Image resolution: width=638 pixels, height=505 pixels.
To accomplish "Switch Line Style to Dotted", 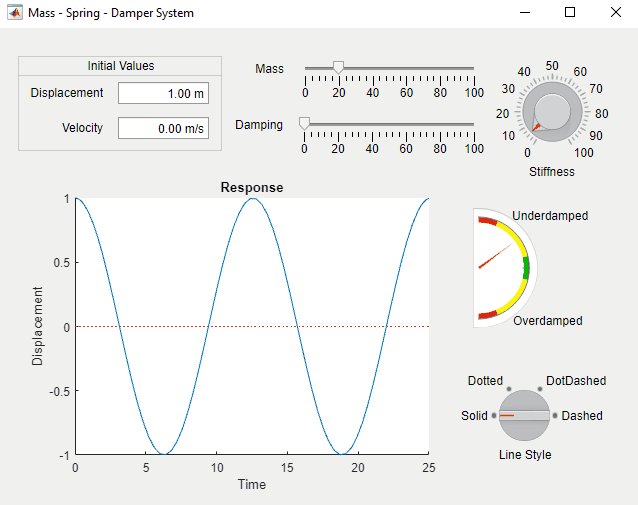I will tap(486, 381).
